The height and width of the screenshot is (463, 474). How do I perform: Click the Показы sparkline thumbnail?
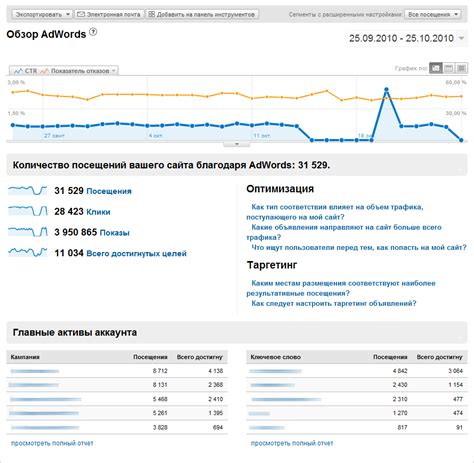click(x=28, y=231)
